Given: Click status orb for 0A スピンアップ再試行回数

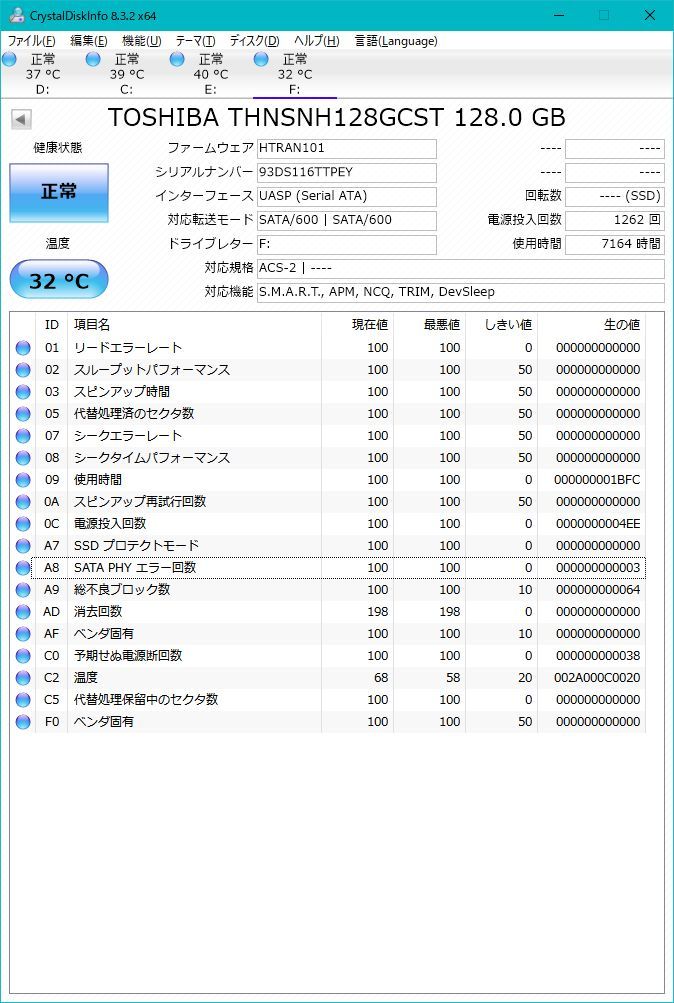Looking at the screenshot, I should tap(23, 502).
